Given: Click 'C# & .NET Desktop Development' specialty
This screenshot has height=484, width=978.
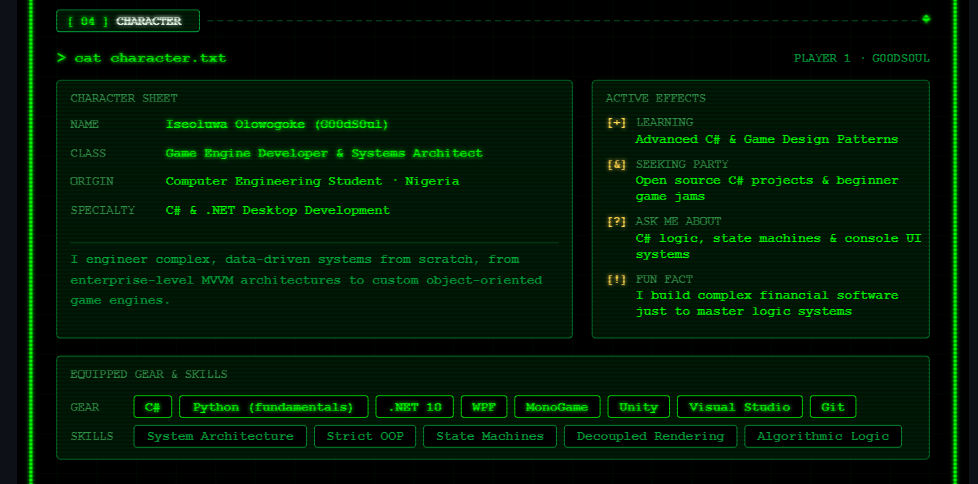Looking at the screenshot, I should 278,210.
